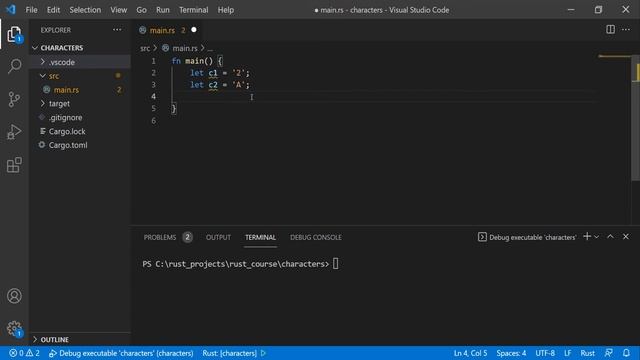Open the Search view in activity bar
The width and height of the screenshot is (640, 360).
14,66
